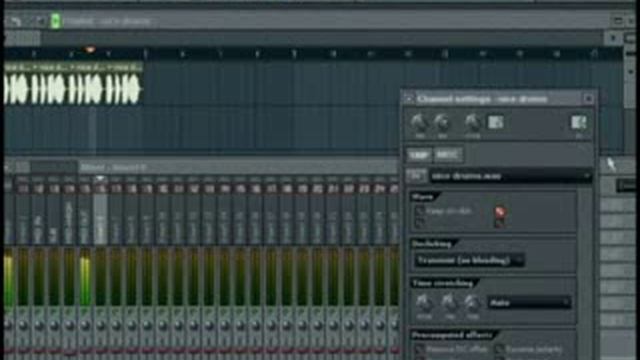Adjust pan knob of mixer track 12
This screenshot has width=640, height=360.
(194, 325)
